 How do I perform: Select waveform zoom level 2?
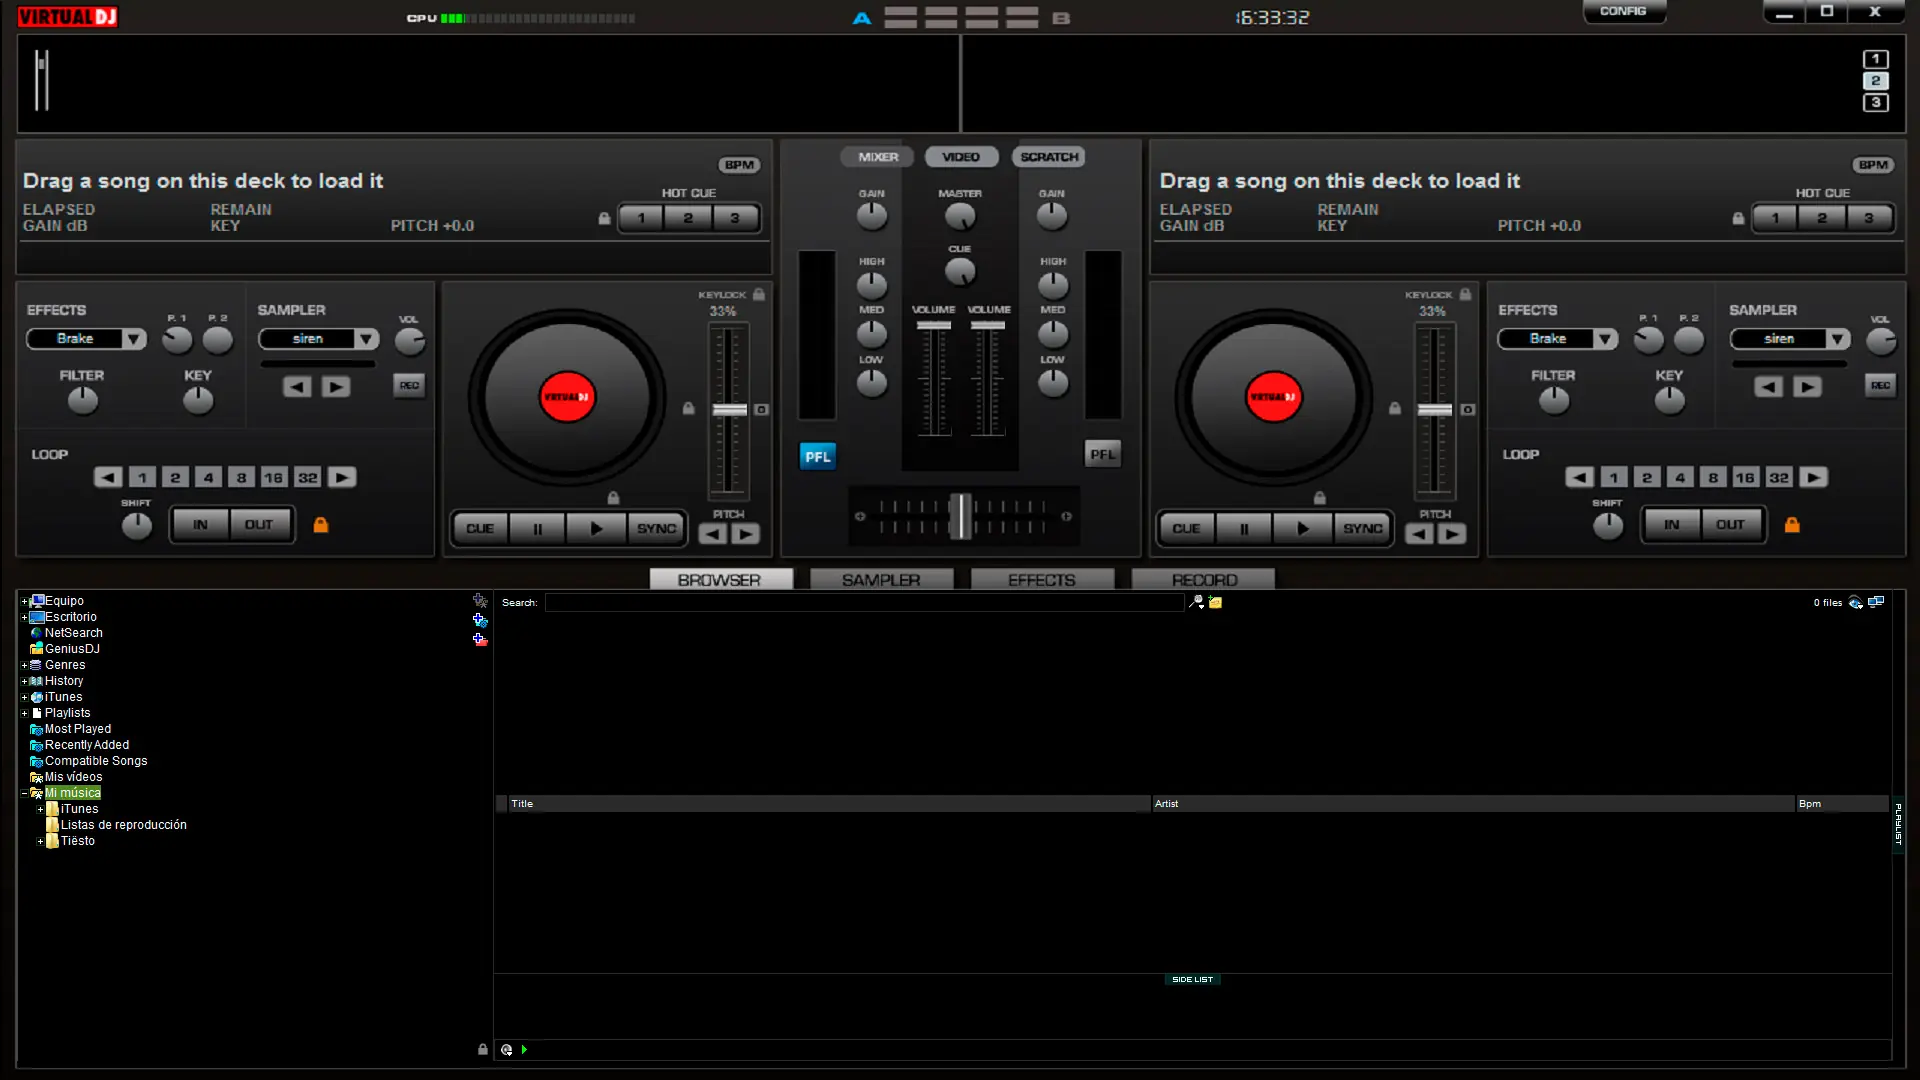1876,81
